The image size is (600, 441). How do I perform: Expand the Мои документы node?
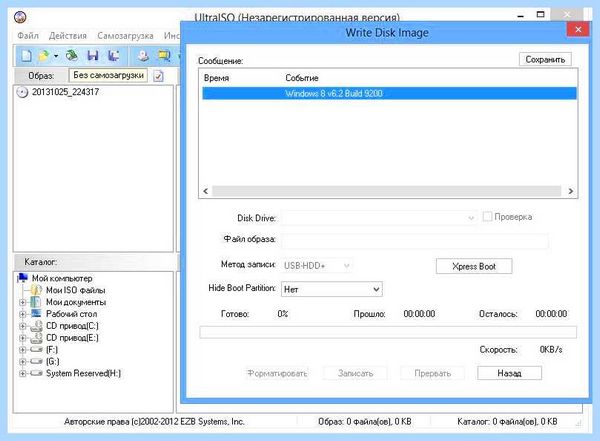[23, 302]
